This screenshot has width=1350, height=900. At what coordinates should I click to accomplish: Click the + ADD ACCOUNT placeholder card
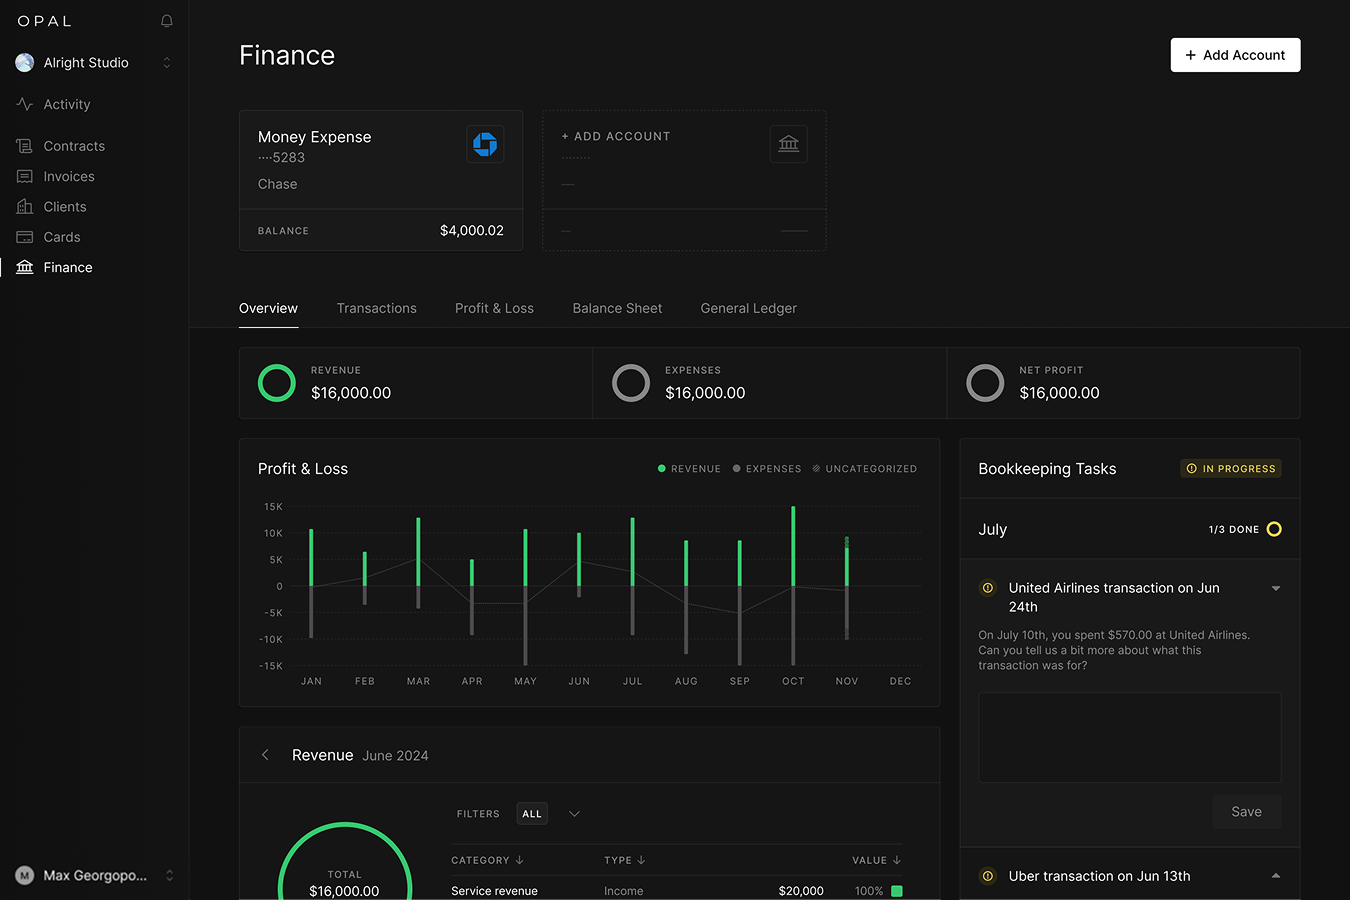(684, 180)
